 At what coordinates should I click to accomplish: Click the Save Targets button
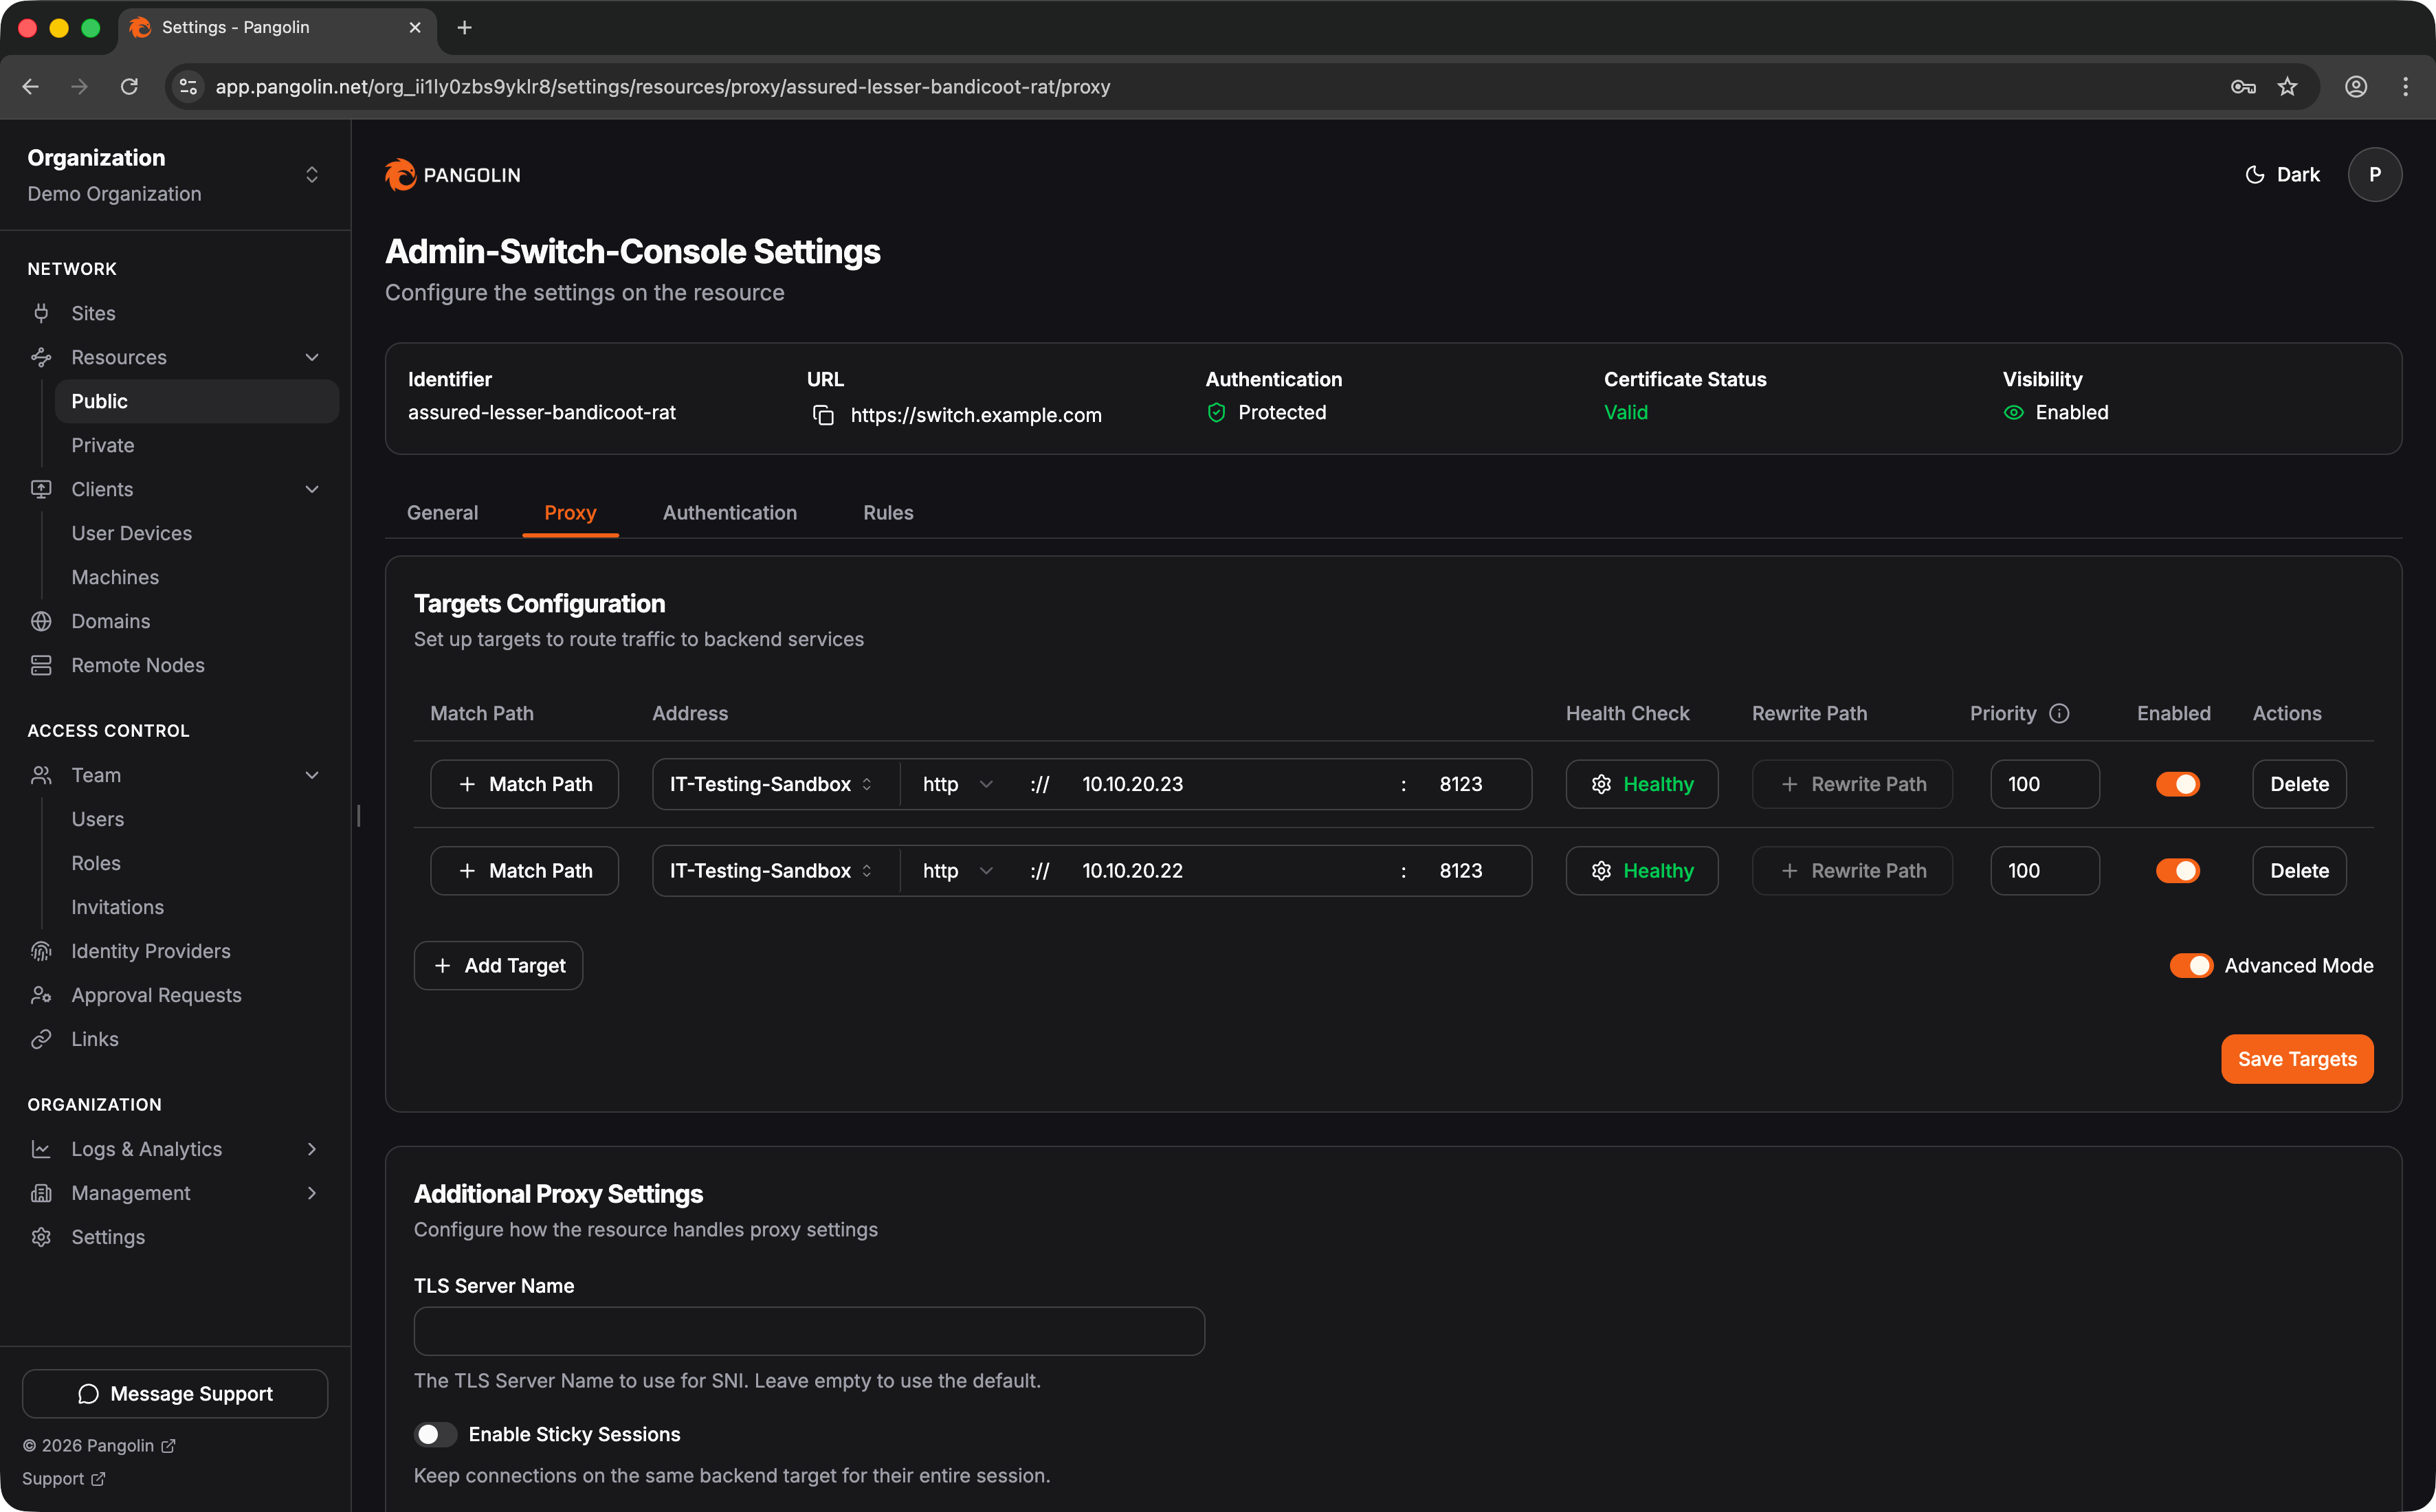pos(2296,1059)
